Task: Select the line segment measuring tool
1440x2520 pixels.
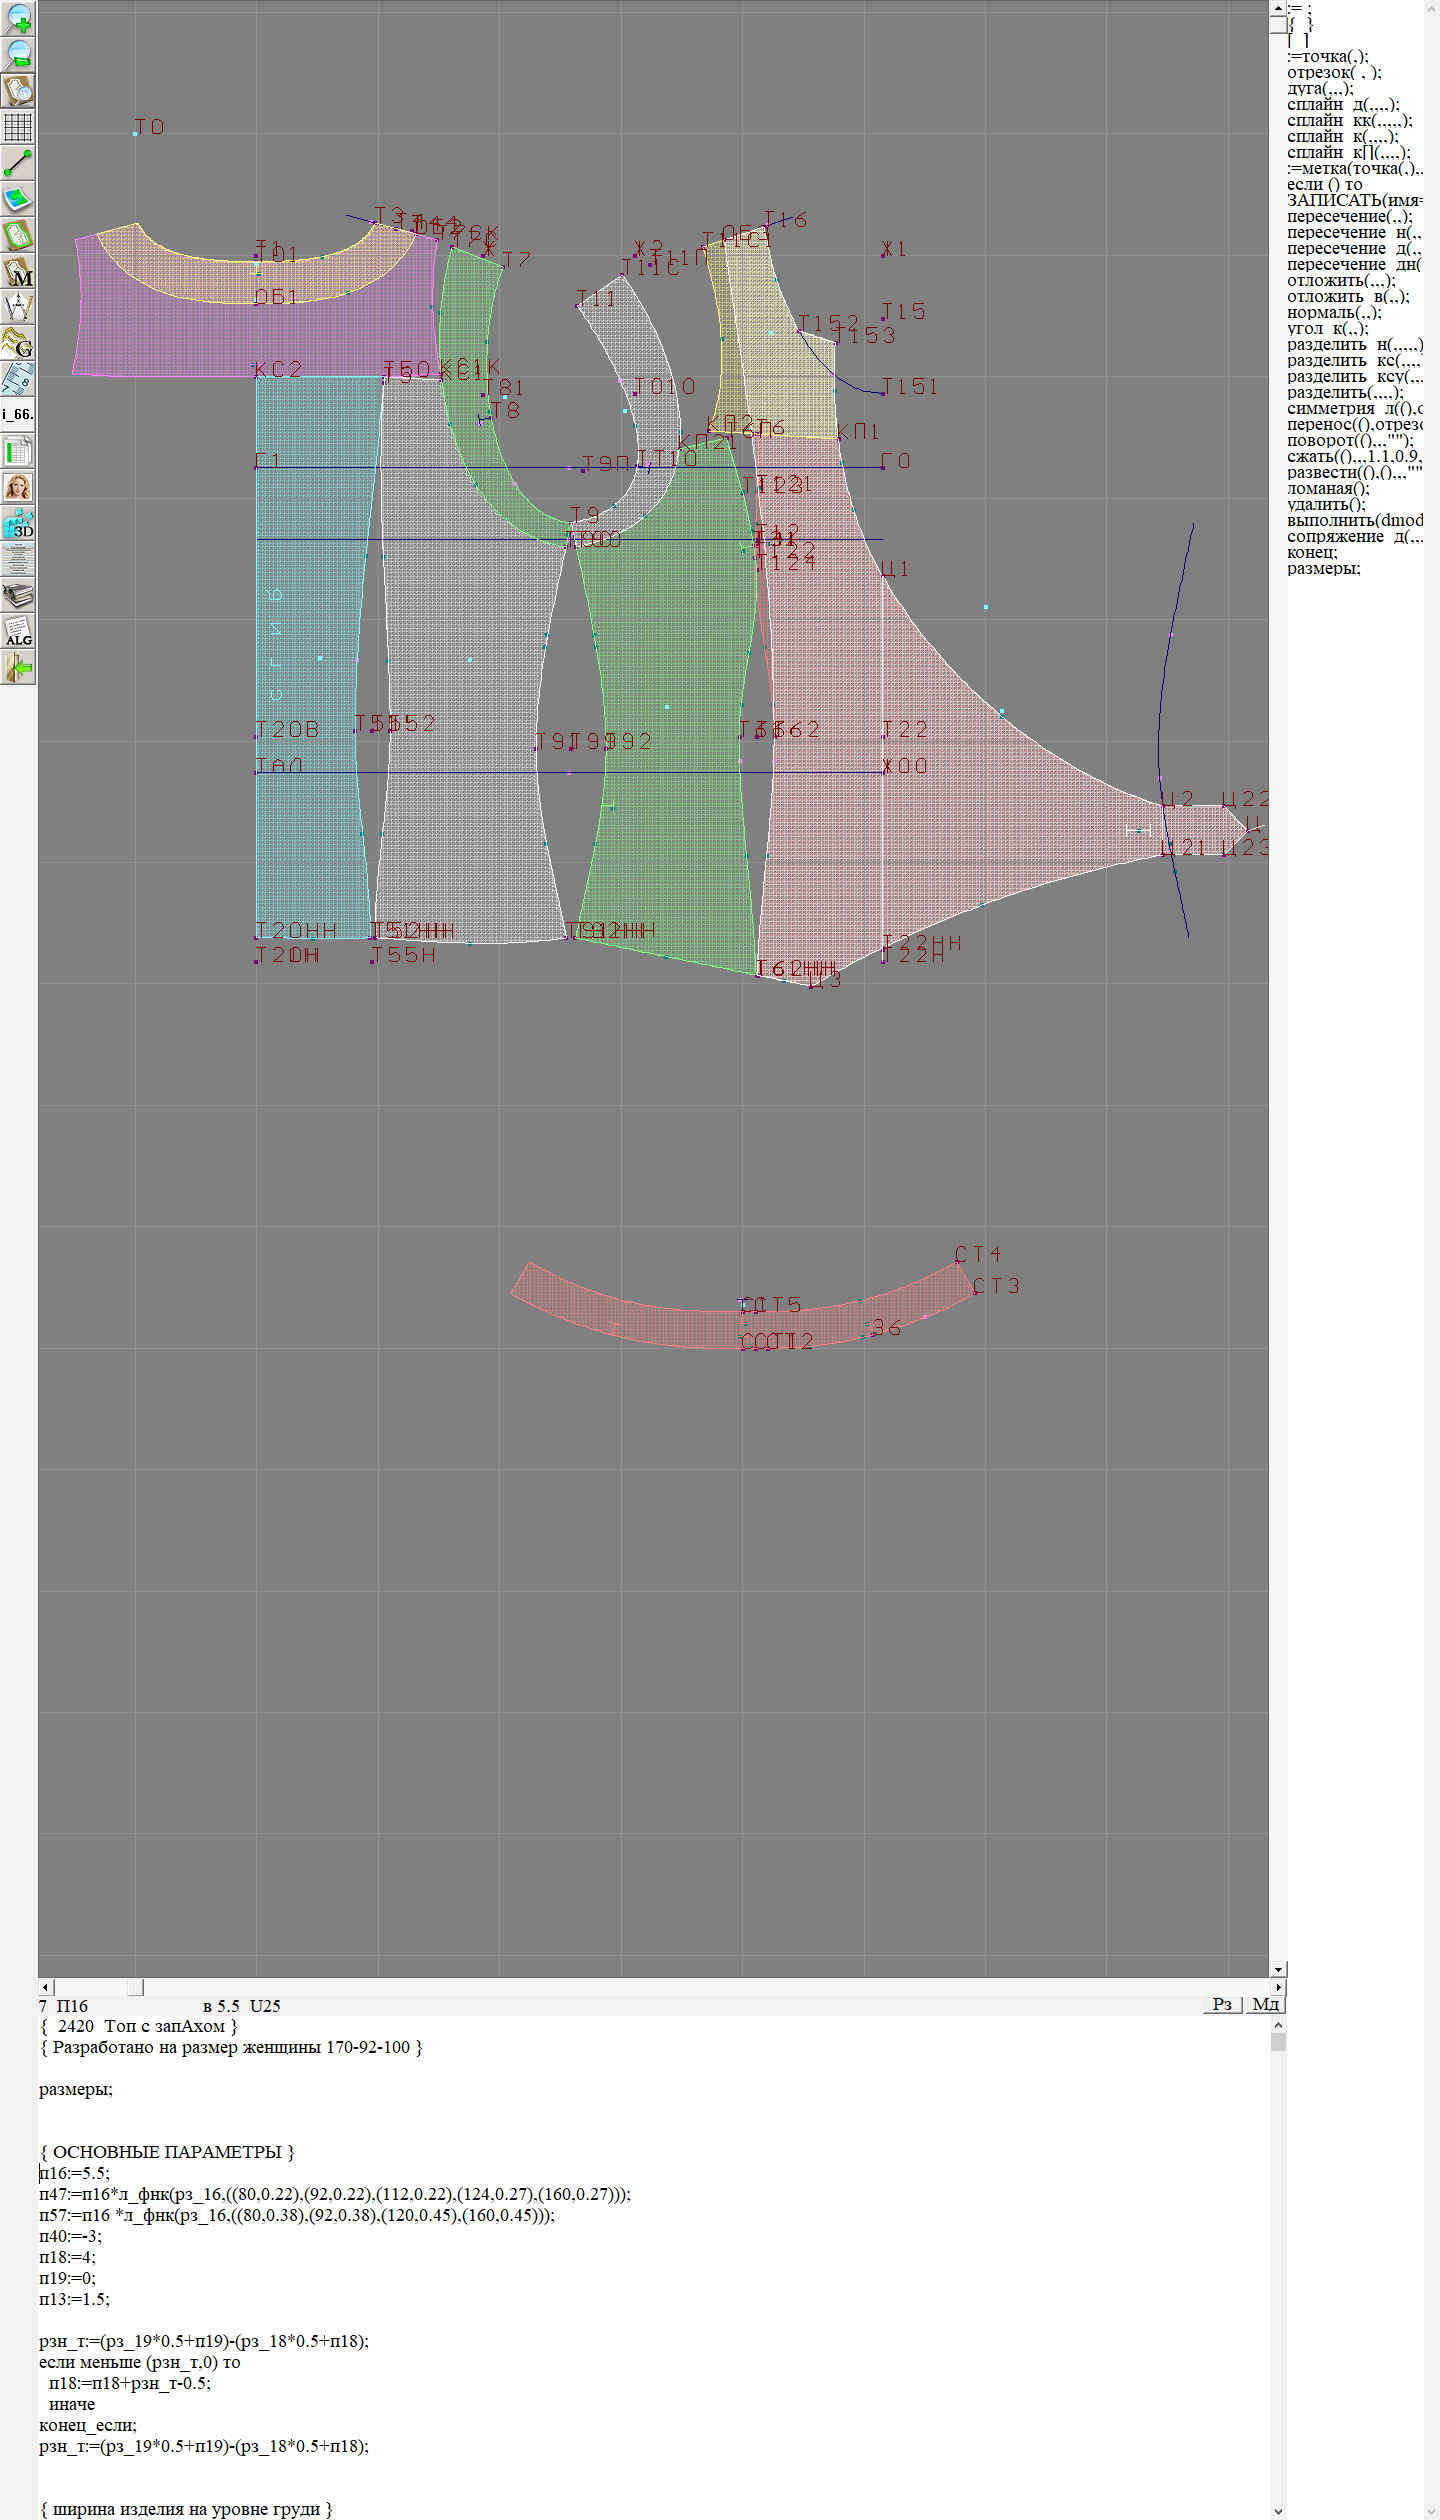Action: (x=18, y=163)
